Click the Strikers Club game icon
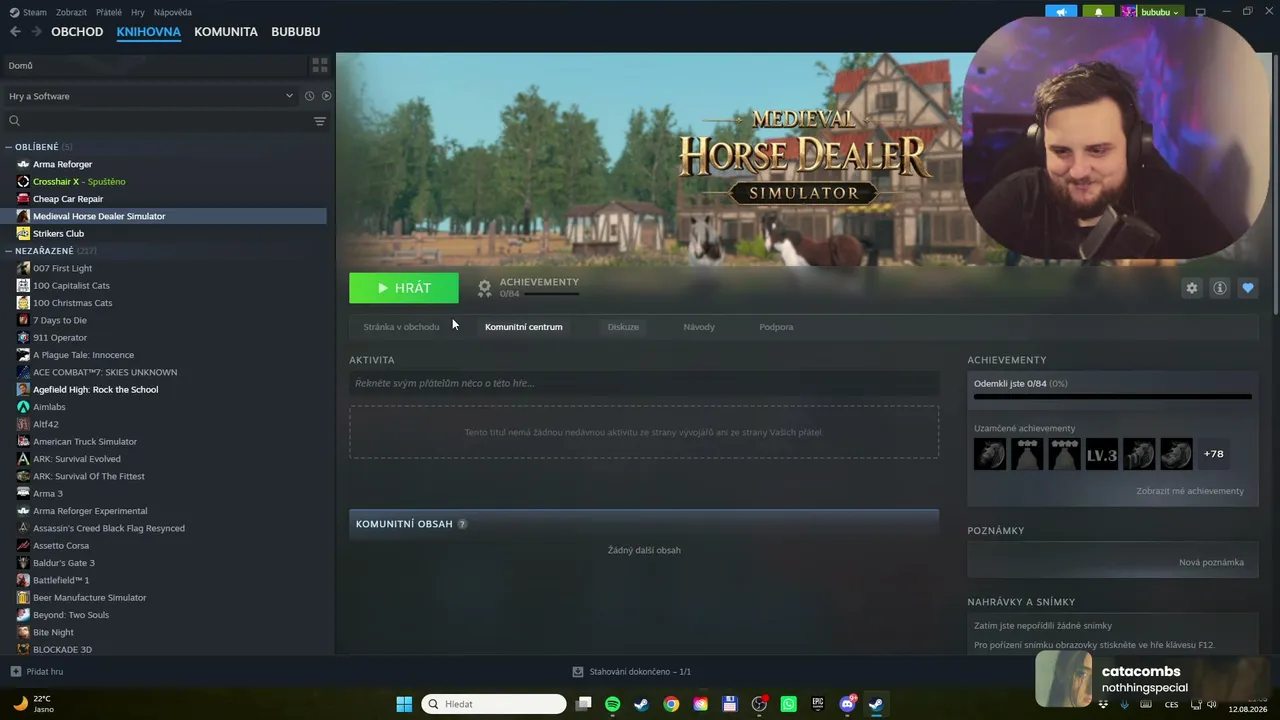This screenshot has width=1280, height=720. tap(23, 233)
